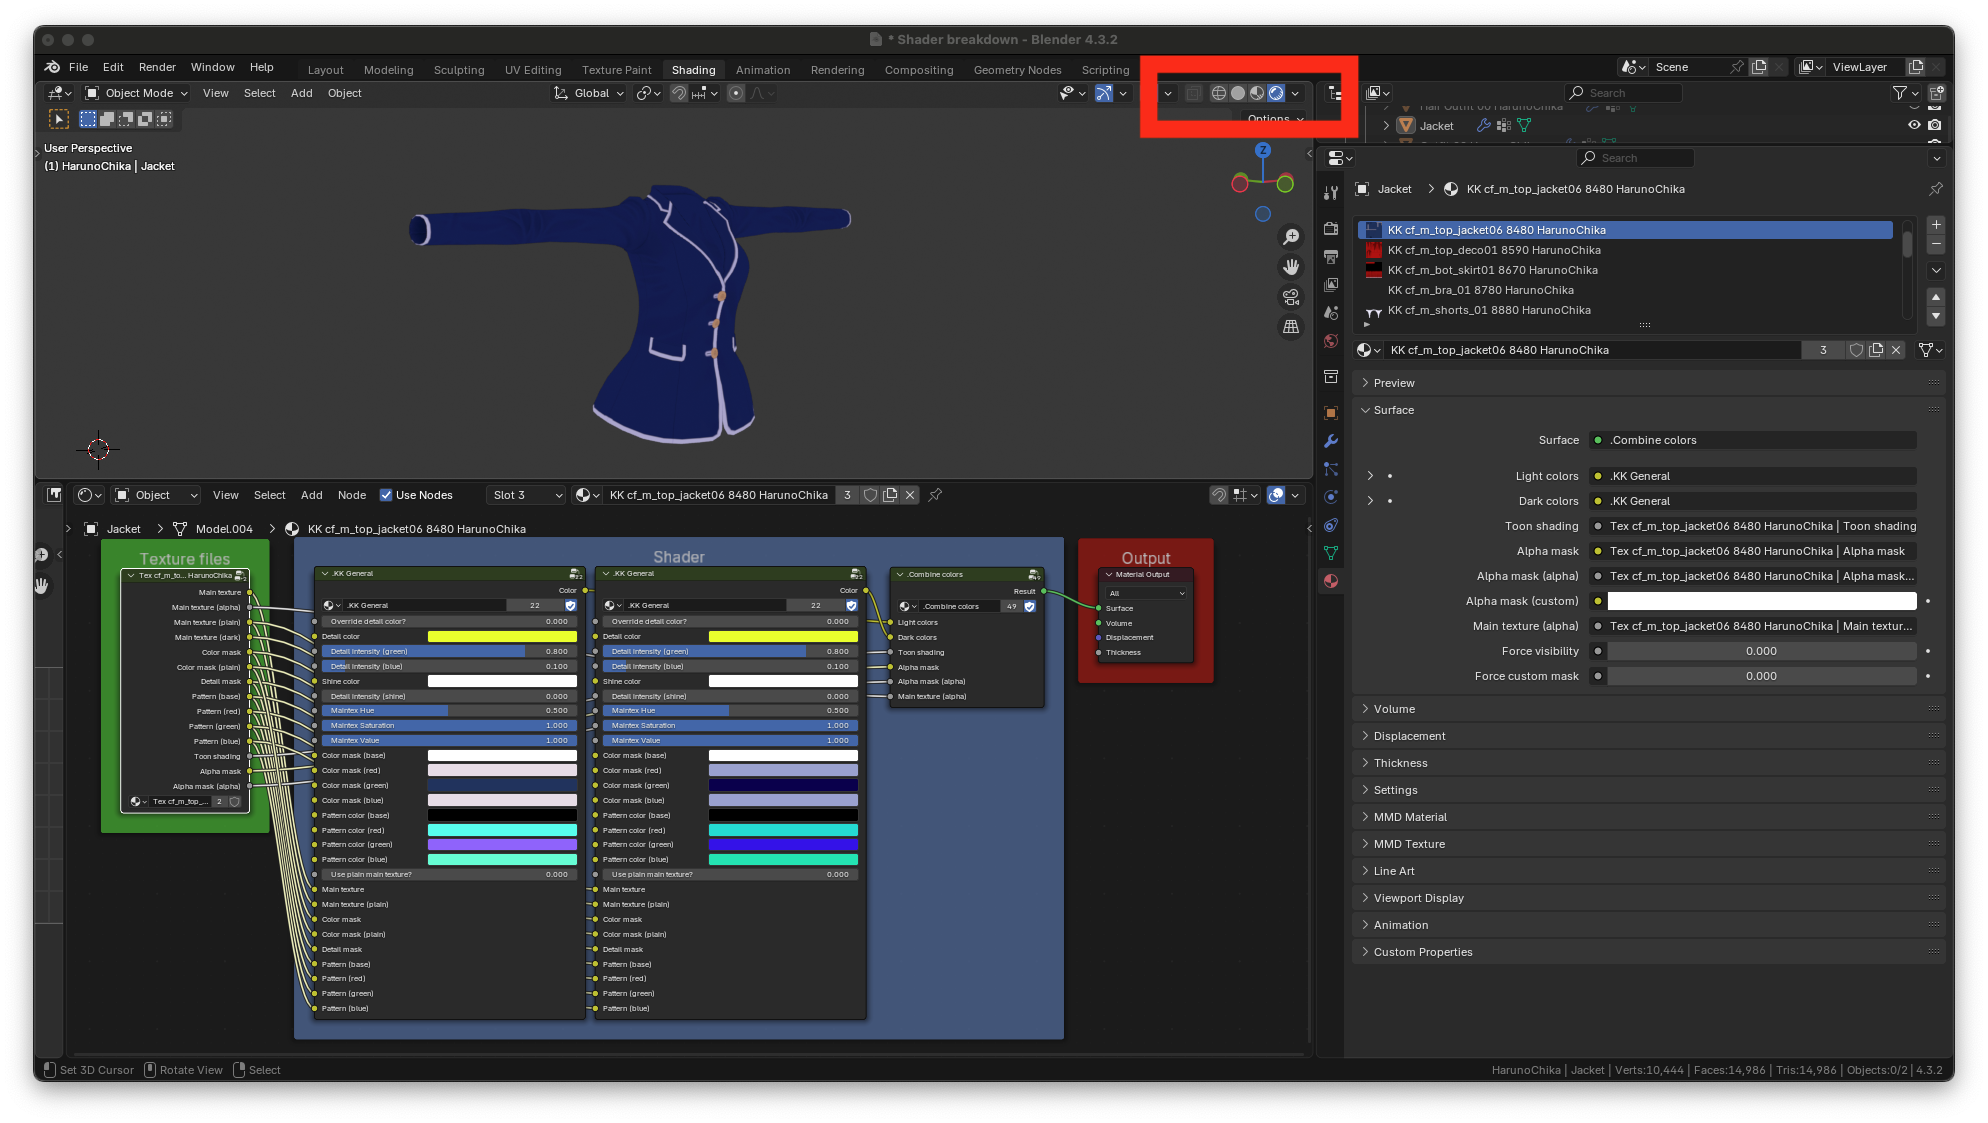Open the Object Data properties tab
Image resolution: width=1988 pixels, height=1123 pixels.
(1331, 553)
